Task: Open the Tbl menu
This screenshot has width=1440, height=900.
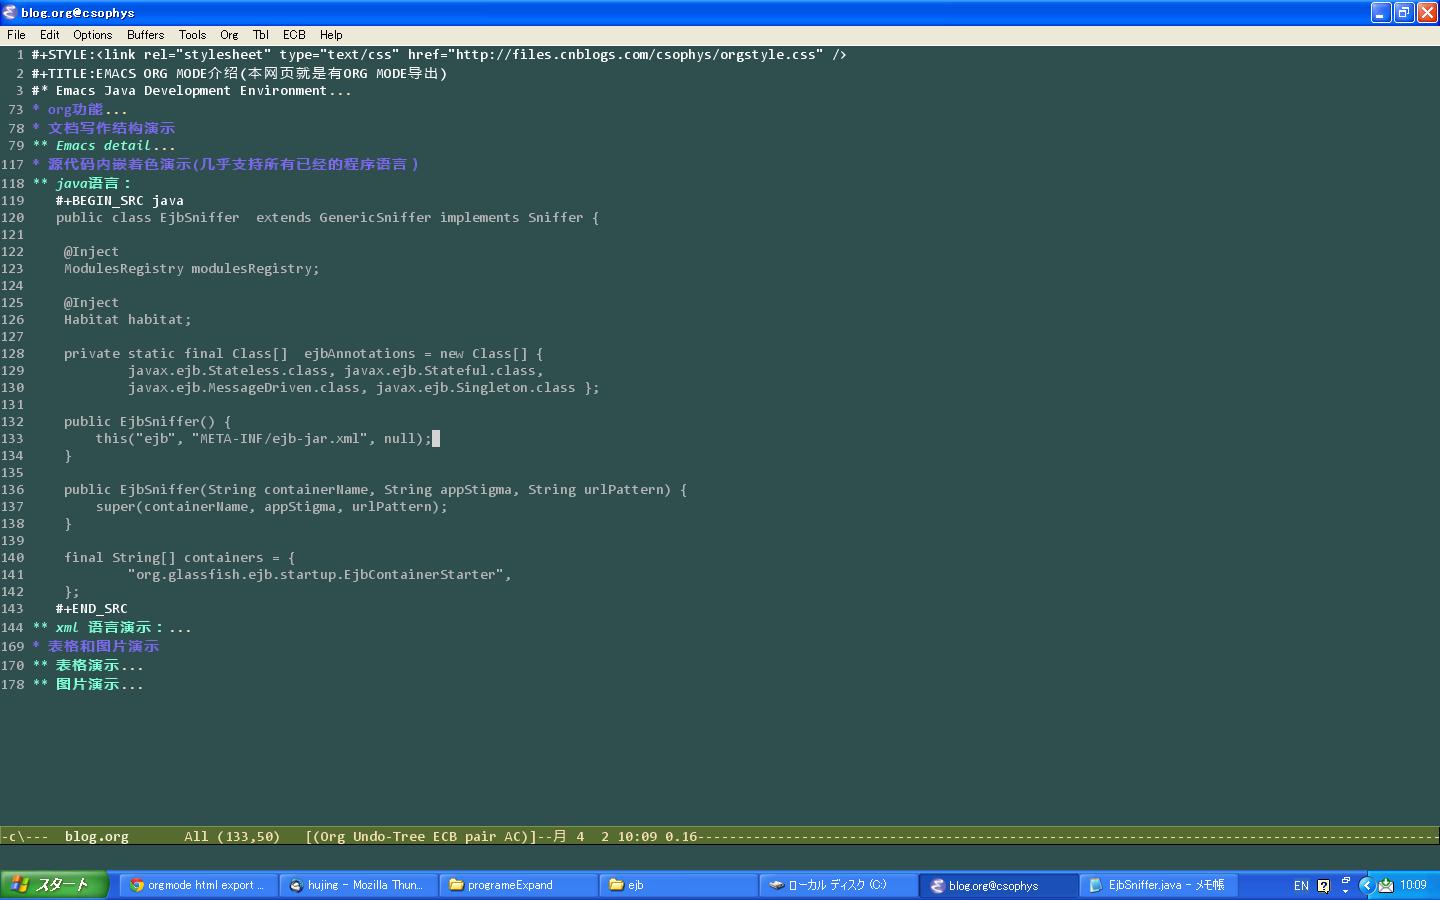Action: pos(261,34)
